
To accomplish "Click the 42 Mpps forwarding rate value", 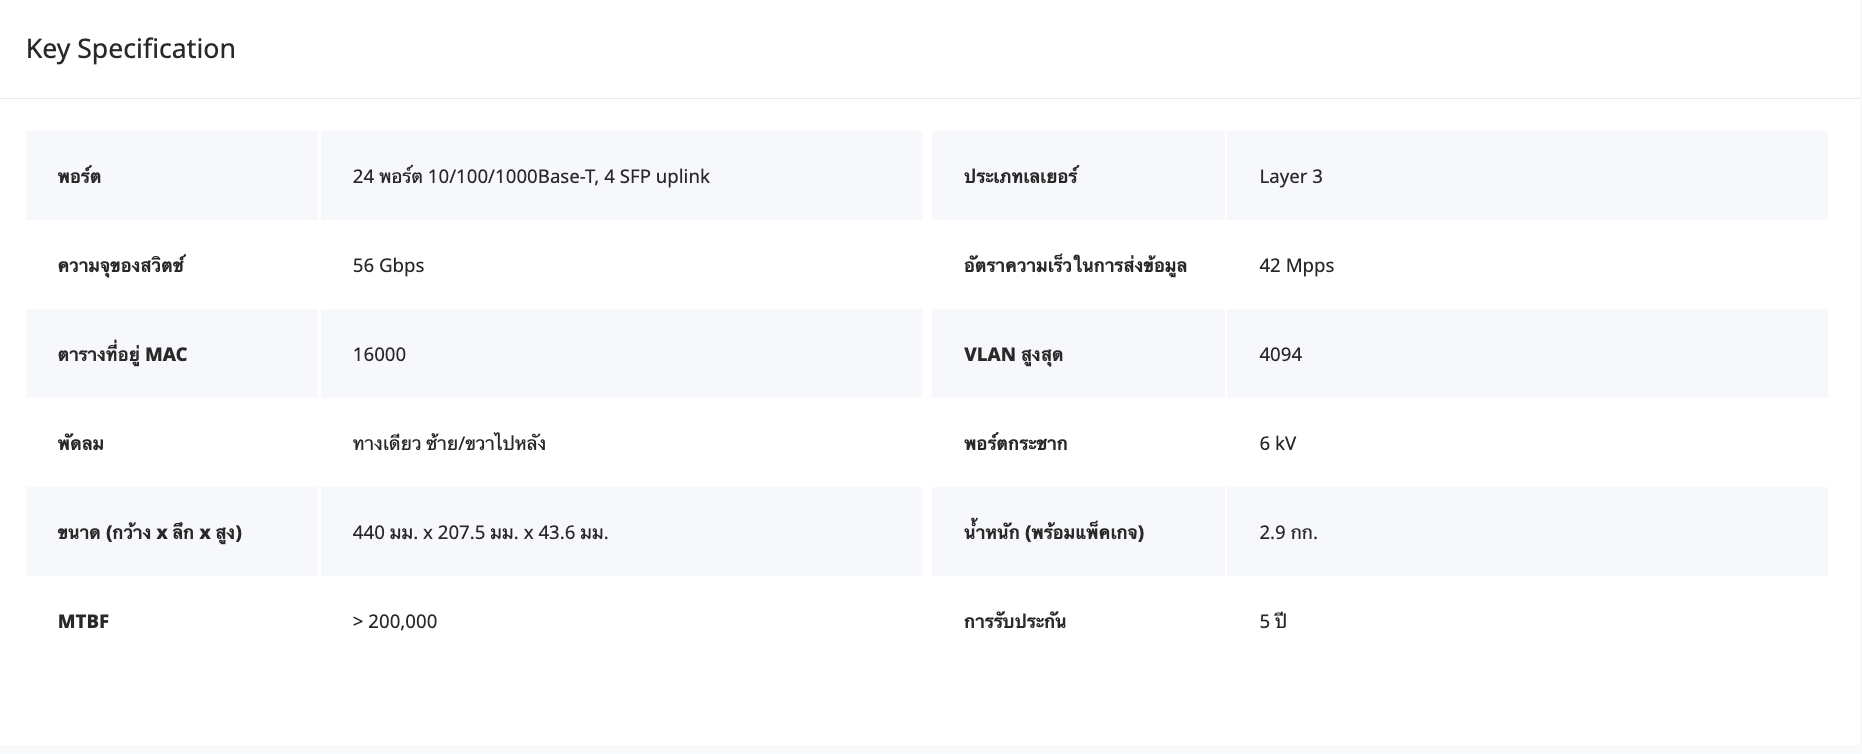I will click(x=1296, y=265).
